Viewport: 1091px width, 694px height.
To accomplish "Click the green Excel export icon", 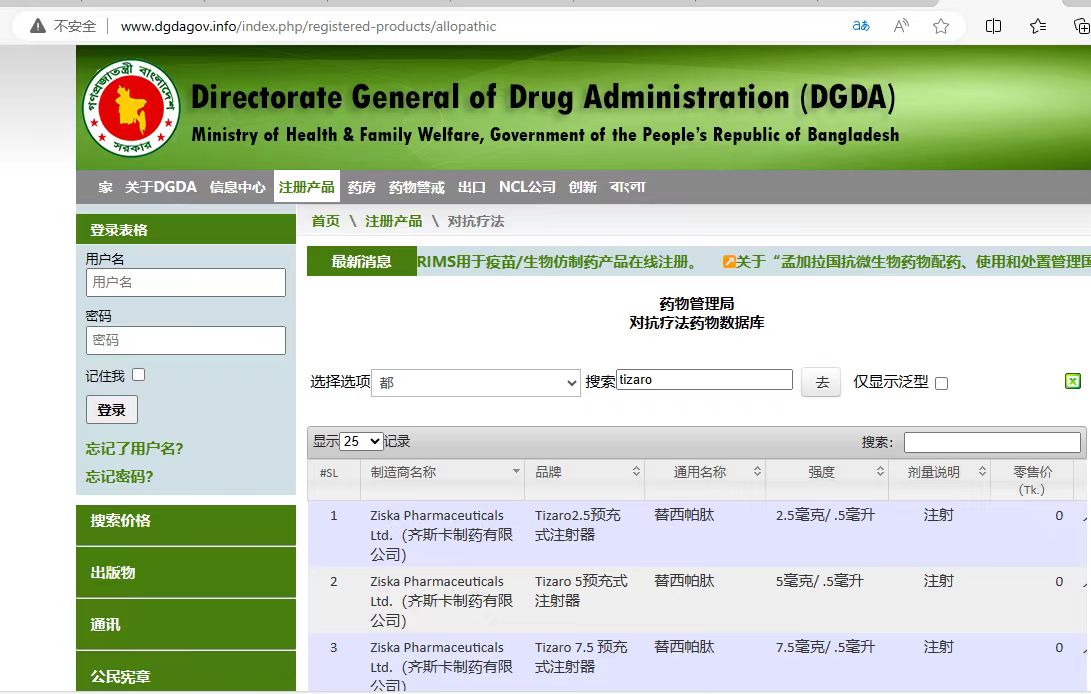I will 1073,381.
